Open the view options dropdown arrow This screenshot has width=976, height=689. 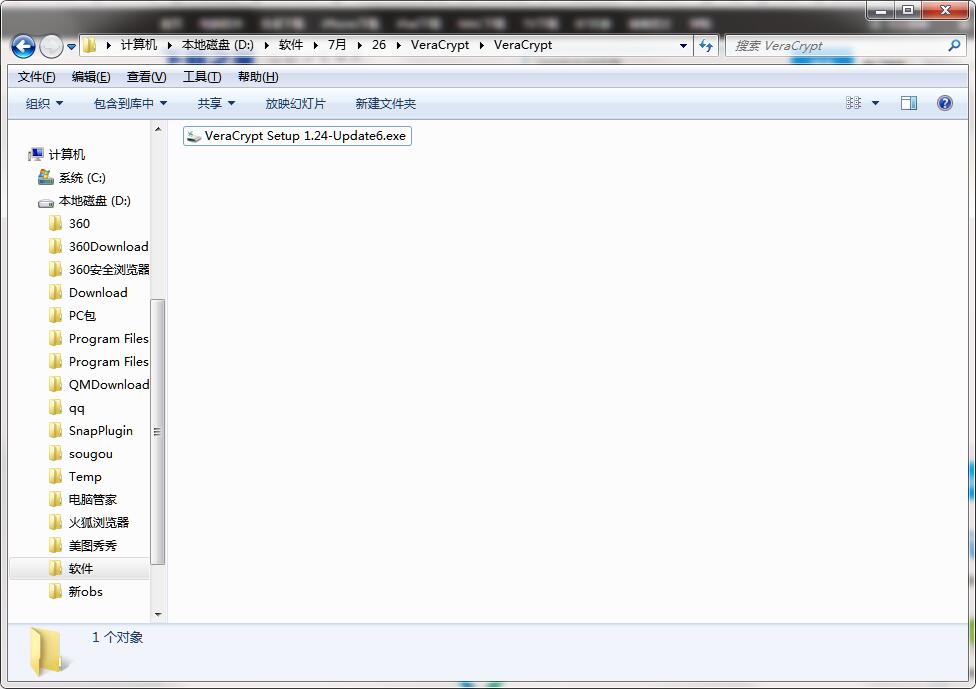[x=875, y=103]
